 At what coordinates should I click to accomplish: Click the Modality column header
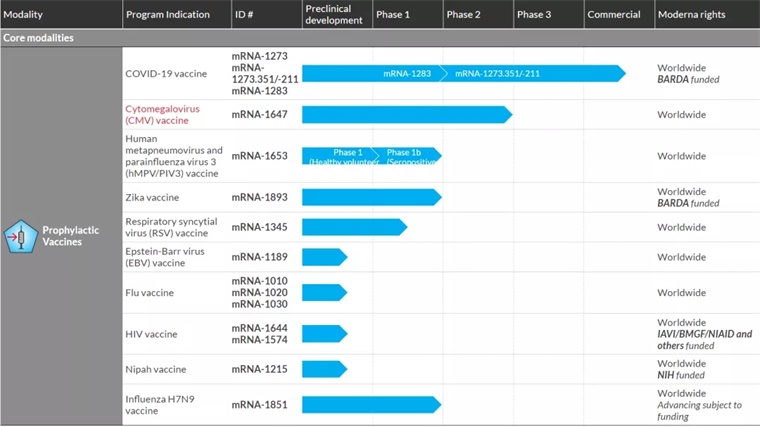[23, 14]
